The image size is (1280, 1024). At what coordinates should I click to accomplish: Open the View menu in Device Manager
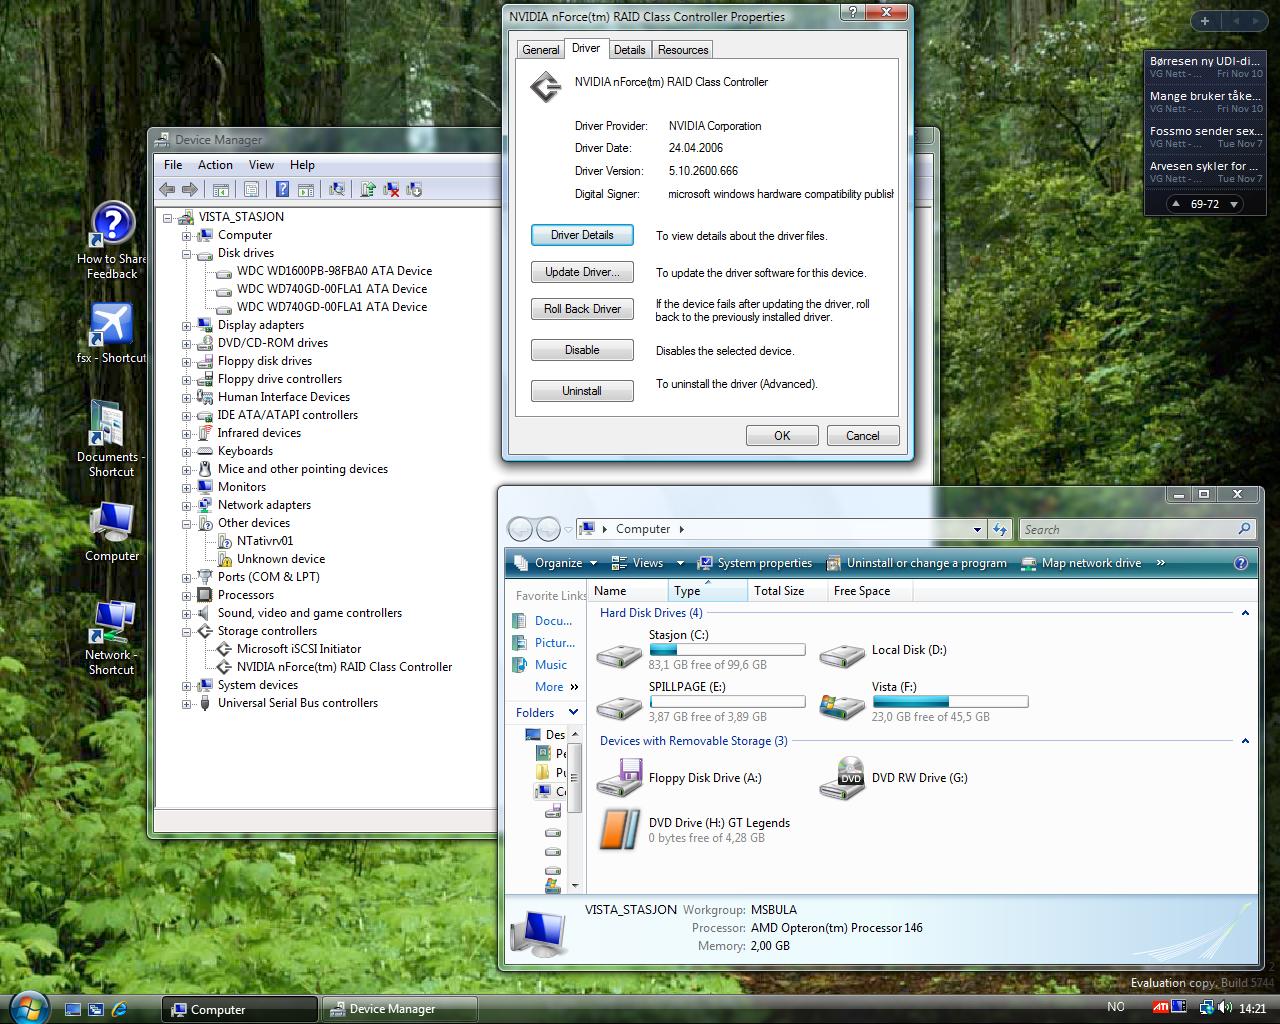click(261, 165)
